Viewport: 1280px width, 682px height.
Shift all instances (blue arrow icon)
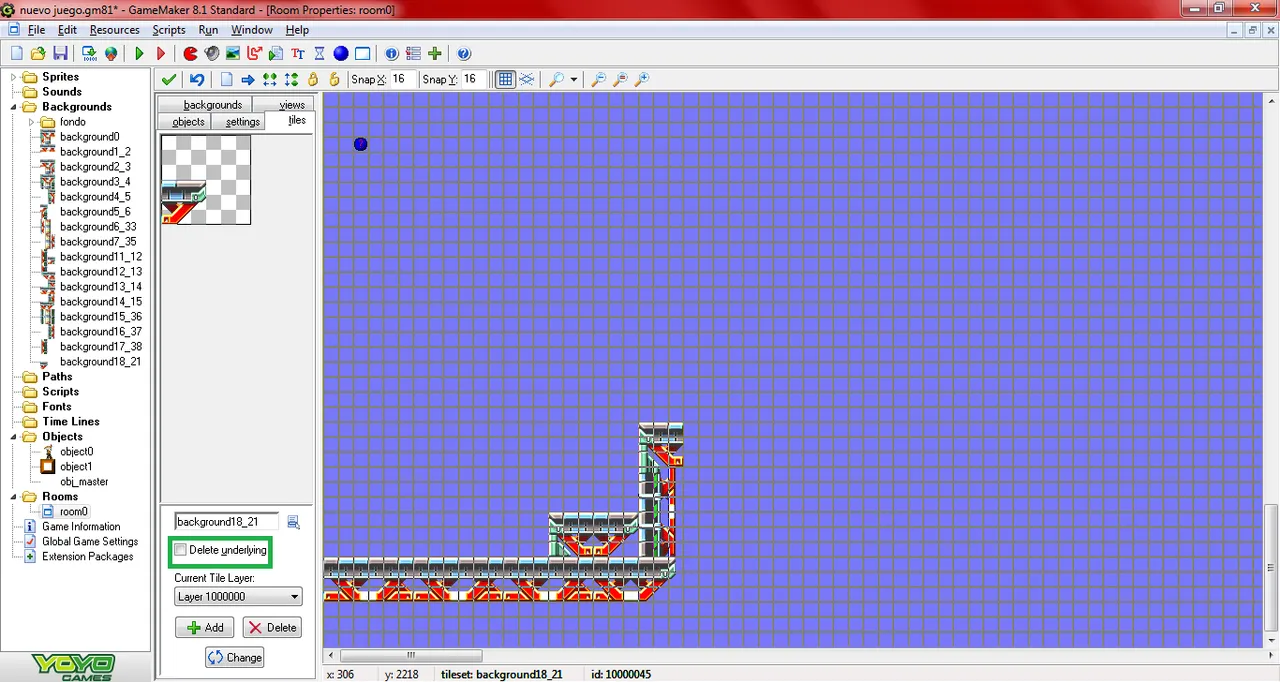pyautogui.click(x=248, y=79)
